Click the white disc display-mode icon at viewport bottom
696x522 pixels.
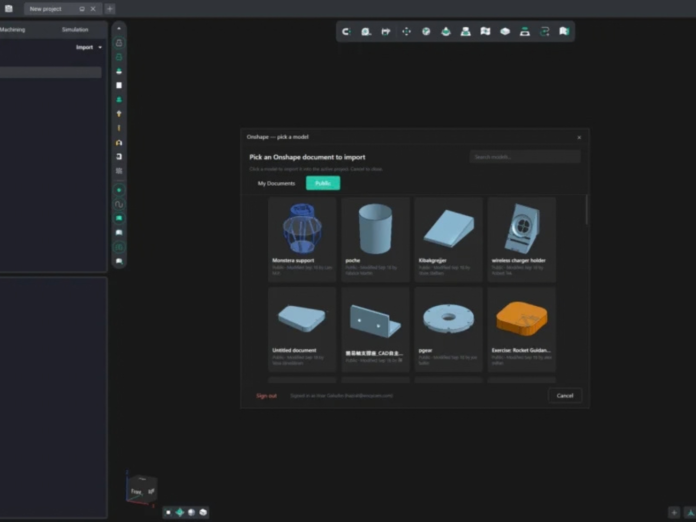click(x=203, y=512)
